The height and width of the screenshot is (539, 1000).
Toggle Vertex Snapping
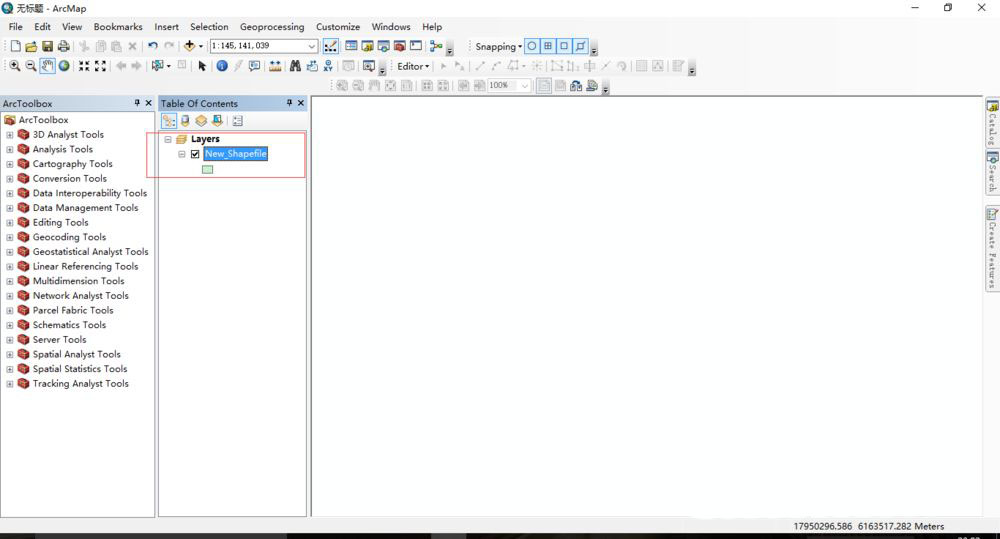pos(564,46)
